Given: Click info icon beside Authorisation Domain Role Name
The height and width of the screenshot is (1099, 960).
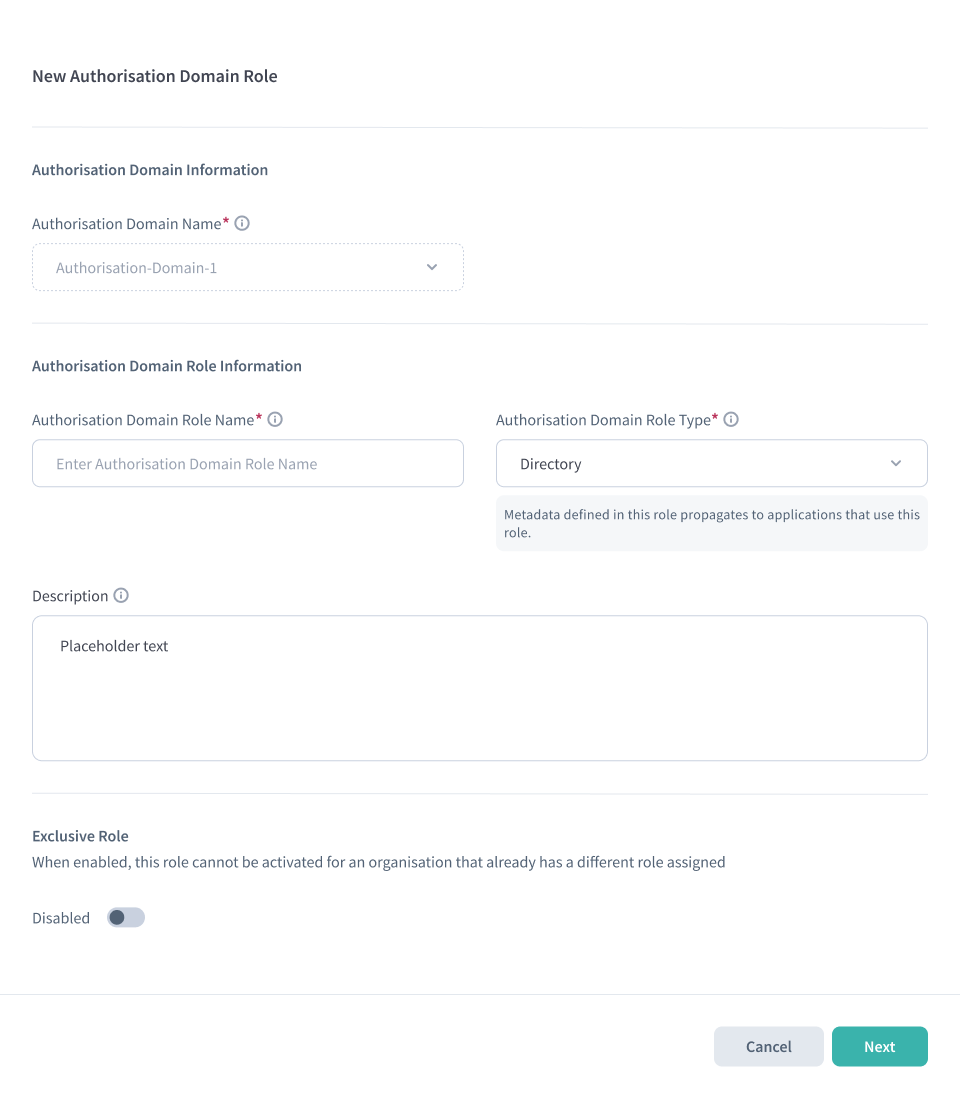Looking at the screenshot, I should coord(275,419).
